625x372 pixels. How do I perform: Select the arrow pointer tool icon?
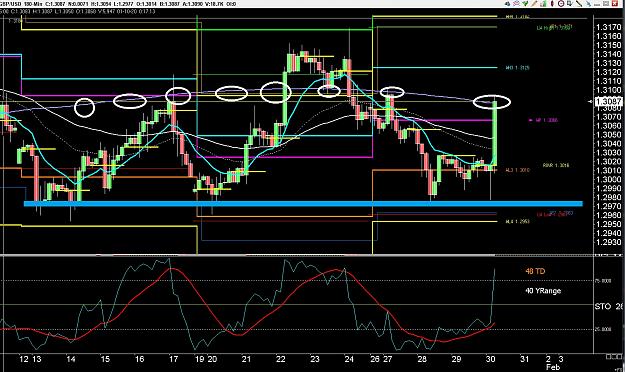click(588, 4)
